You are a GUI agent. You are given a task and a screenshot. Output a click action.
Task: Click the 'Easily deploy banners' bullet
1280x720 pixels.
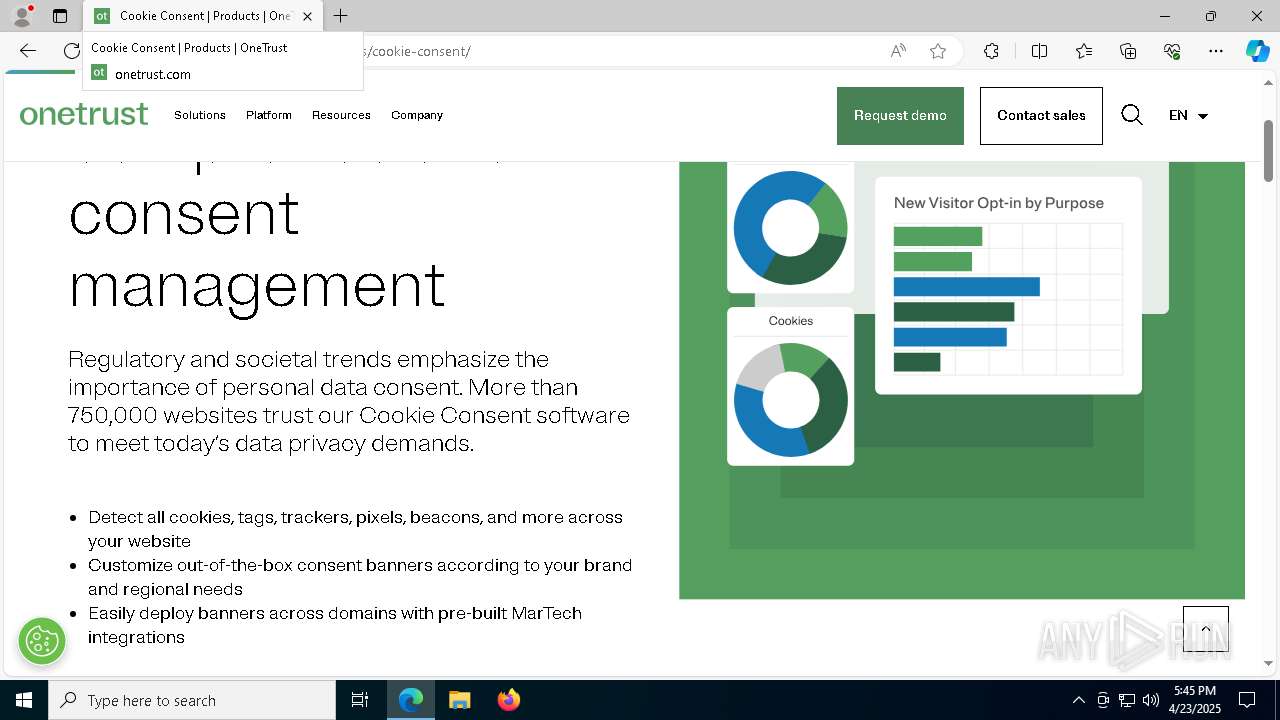click(x=335, y=625)
